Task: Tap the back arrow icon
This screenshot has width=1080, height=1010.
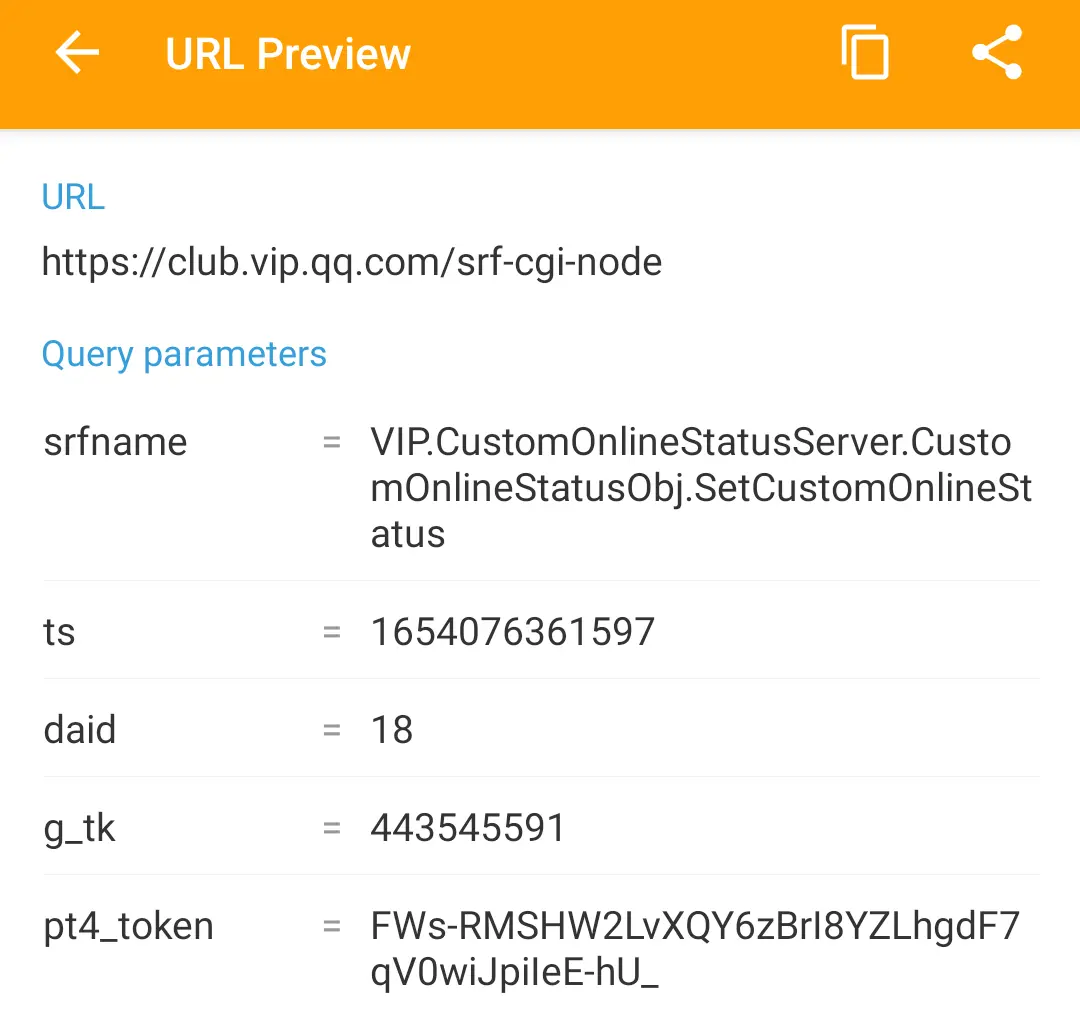Action: pyautogui.click(x=77, y=52)
